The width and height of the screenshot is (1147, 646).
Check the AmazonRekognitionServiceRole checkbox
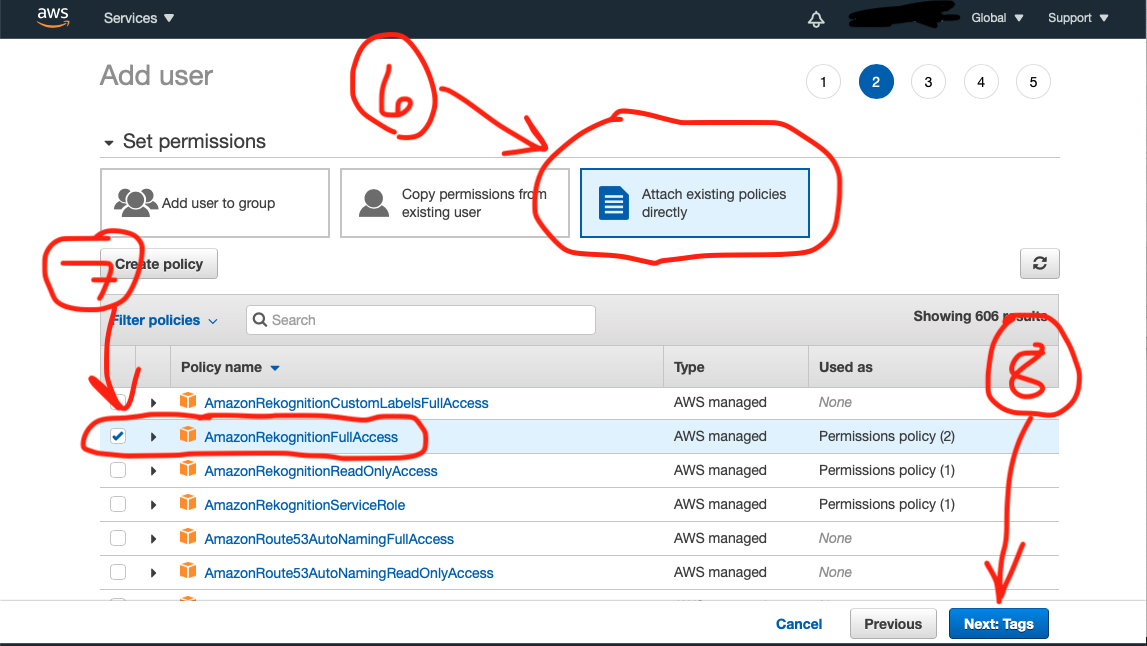[x=118, y=504]
